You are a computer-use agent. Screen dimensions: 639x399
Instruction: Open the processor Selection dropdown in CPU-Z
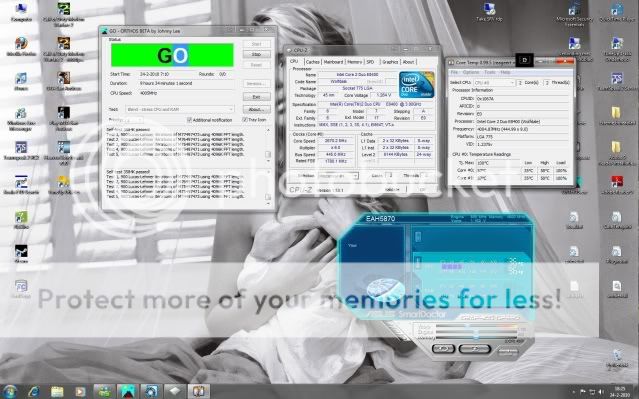pos(338,176)
